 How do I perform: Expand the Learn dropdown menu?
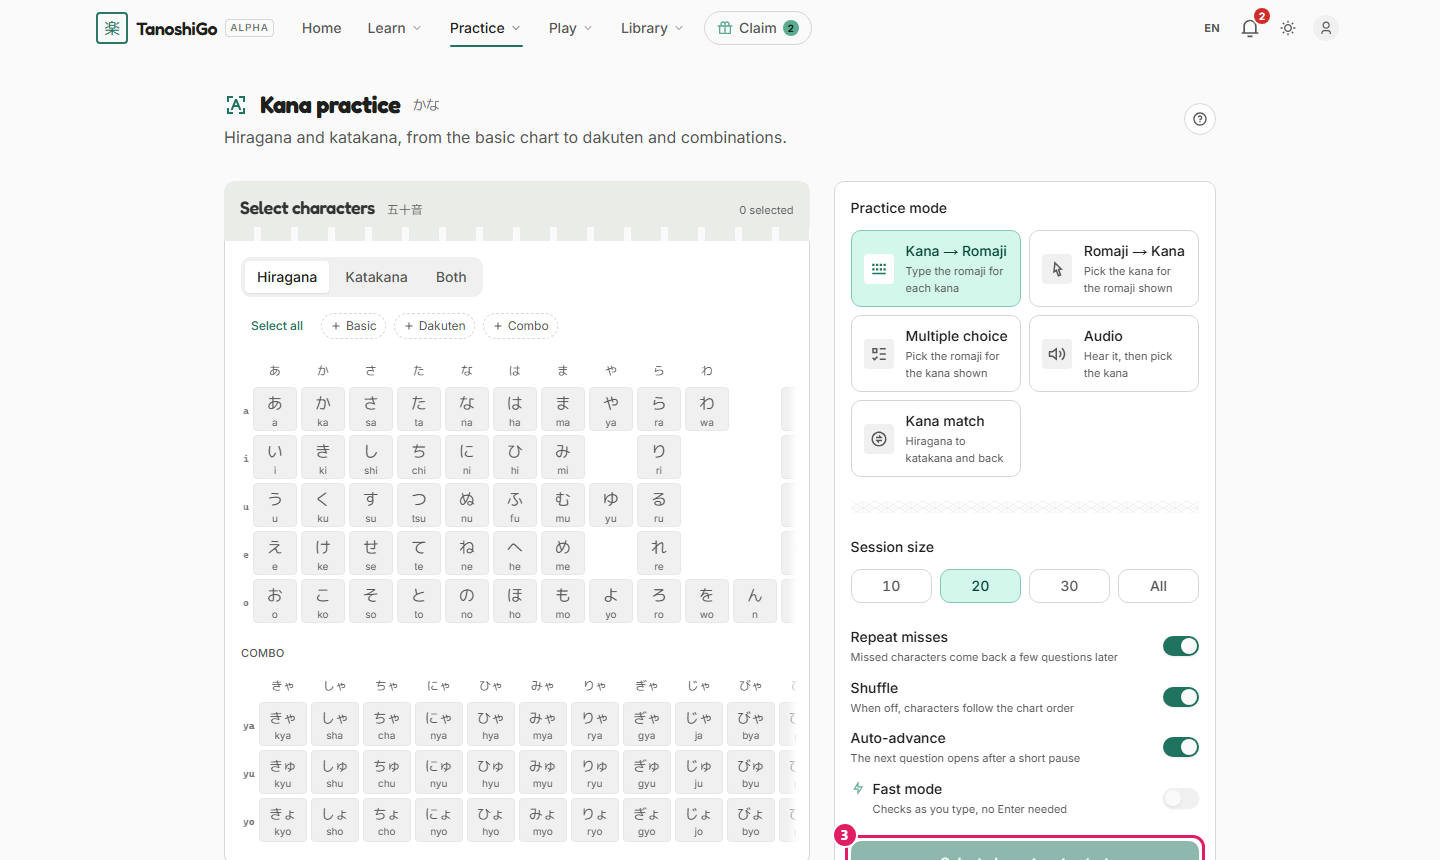[394, 28]
